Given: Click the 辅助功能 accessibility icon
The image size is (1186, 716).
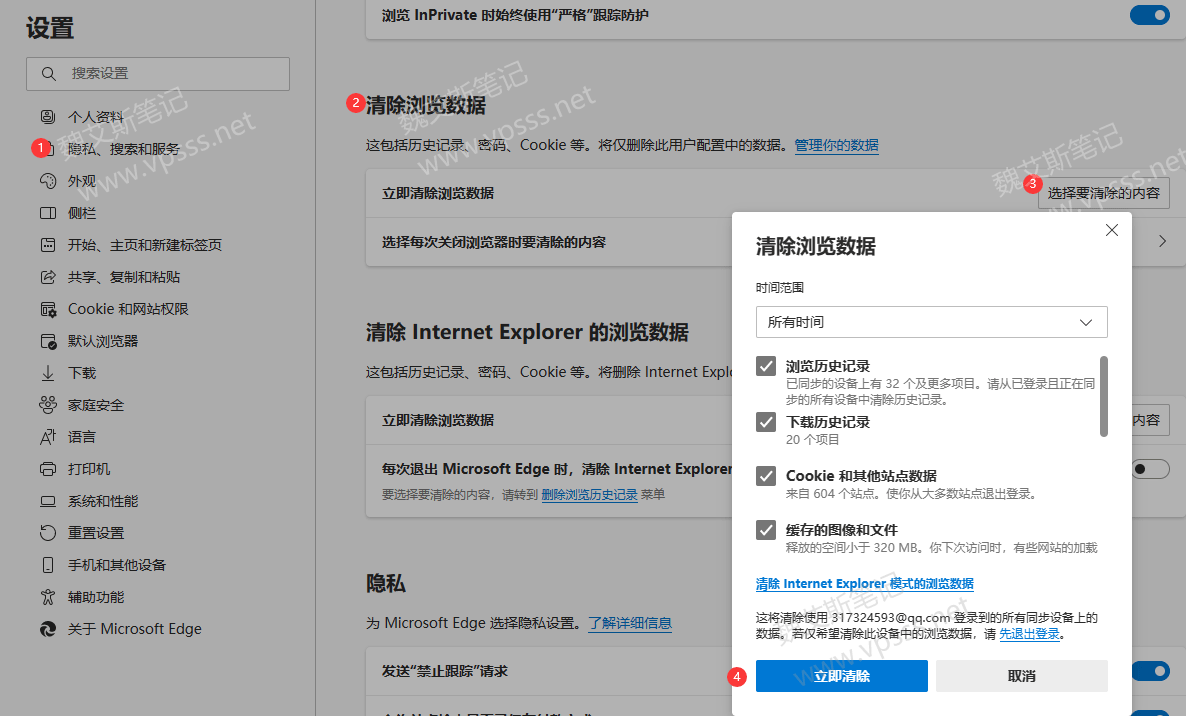Looking at the screenshot, I should click(x=48, y=597).
